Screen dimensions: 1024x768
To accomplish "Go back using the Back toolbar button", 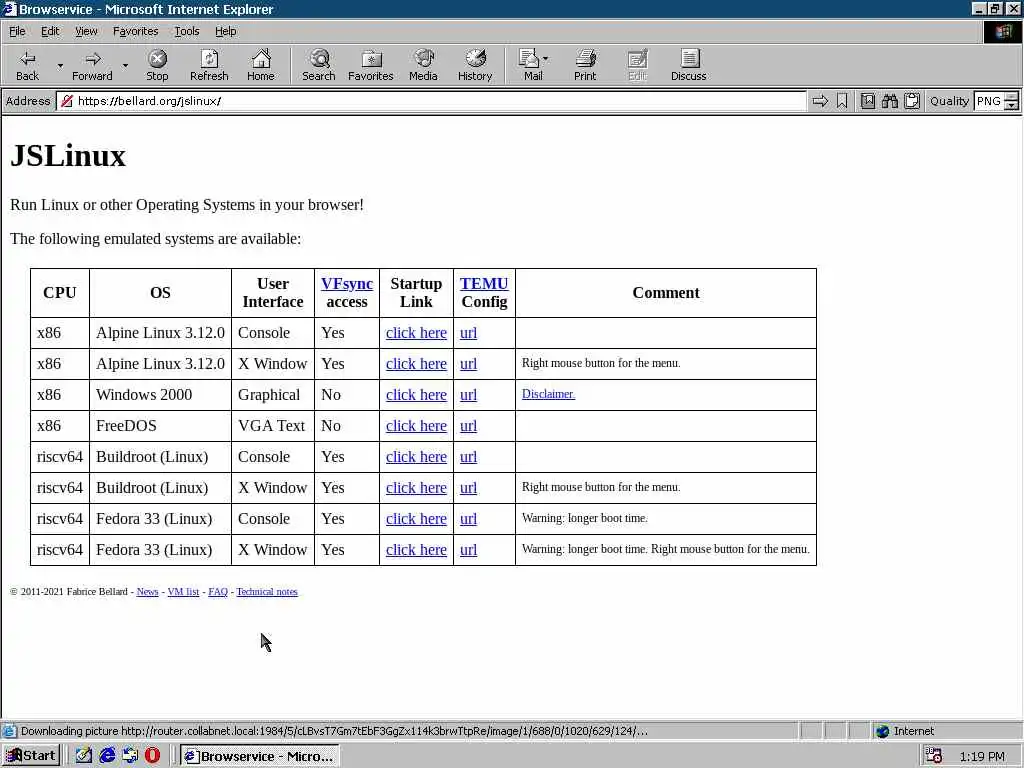I will click(x=27, y=65).
